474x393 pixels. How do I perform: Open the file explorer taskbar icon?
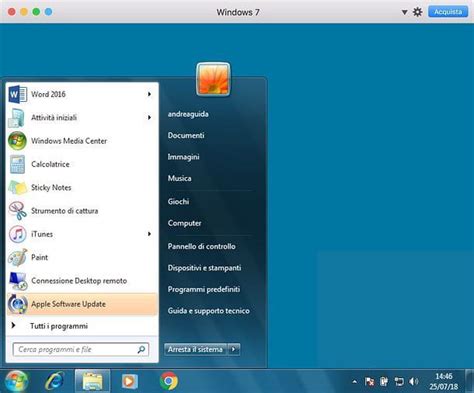point(92,381)
